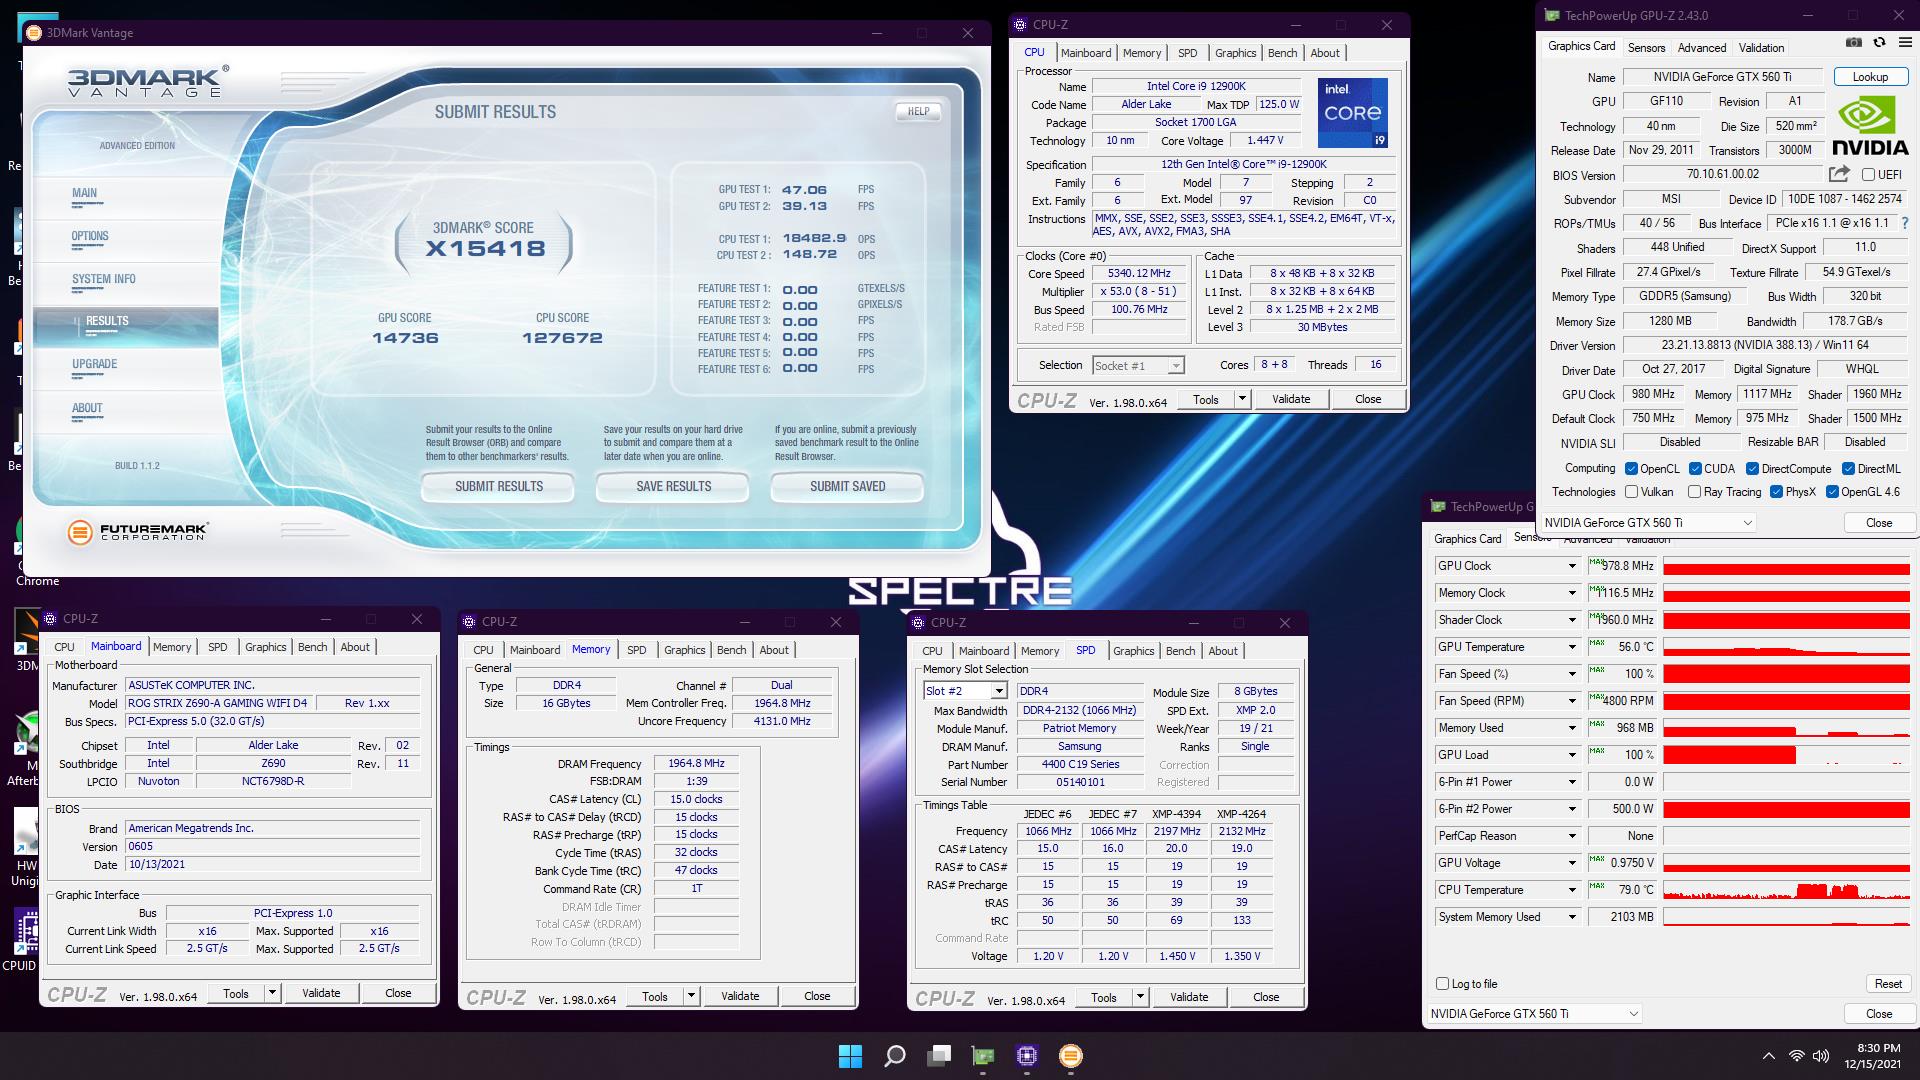This screenshot has width=1920, height=1080.
Task: Open the Bench tab in top CPU-Z window
Action: 1283,53
